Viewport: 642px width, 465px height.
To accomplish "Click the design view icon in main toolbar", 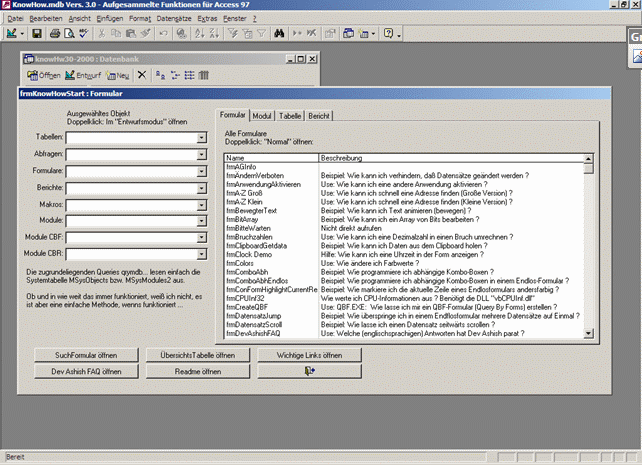I will [11, 34].
